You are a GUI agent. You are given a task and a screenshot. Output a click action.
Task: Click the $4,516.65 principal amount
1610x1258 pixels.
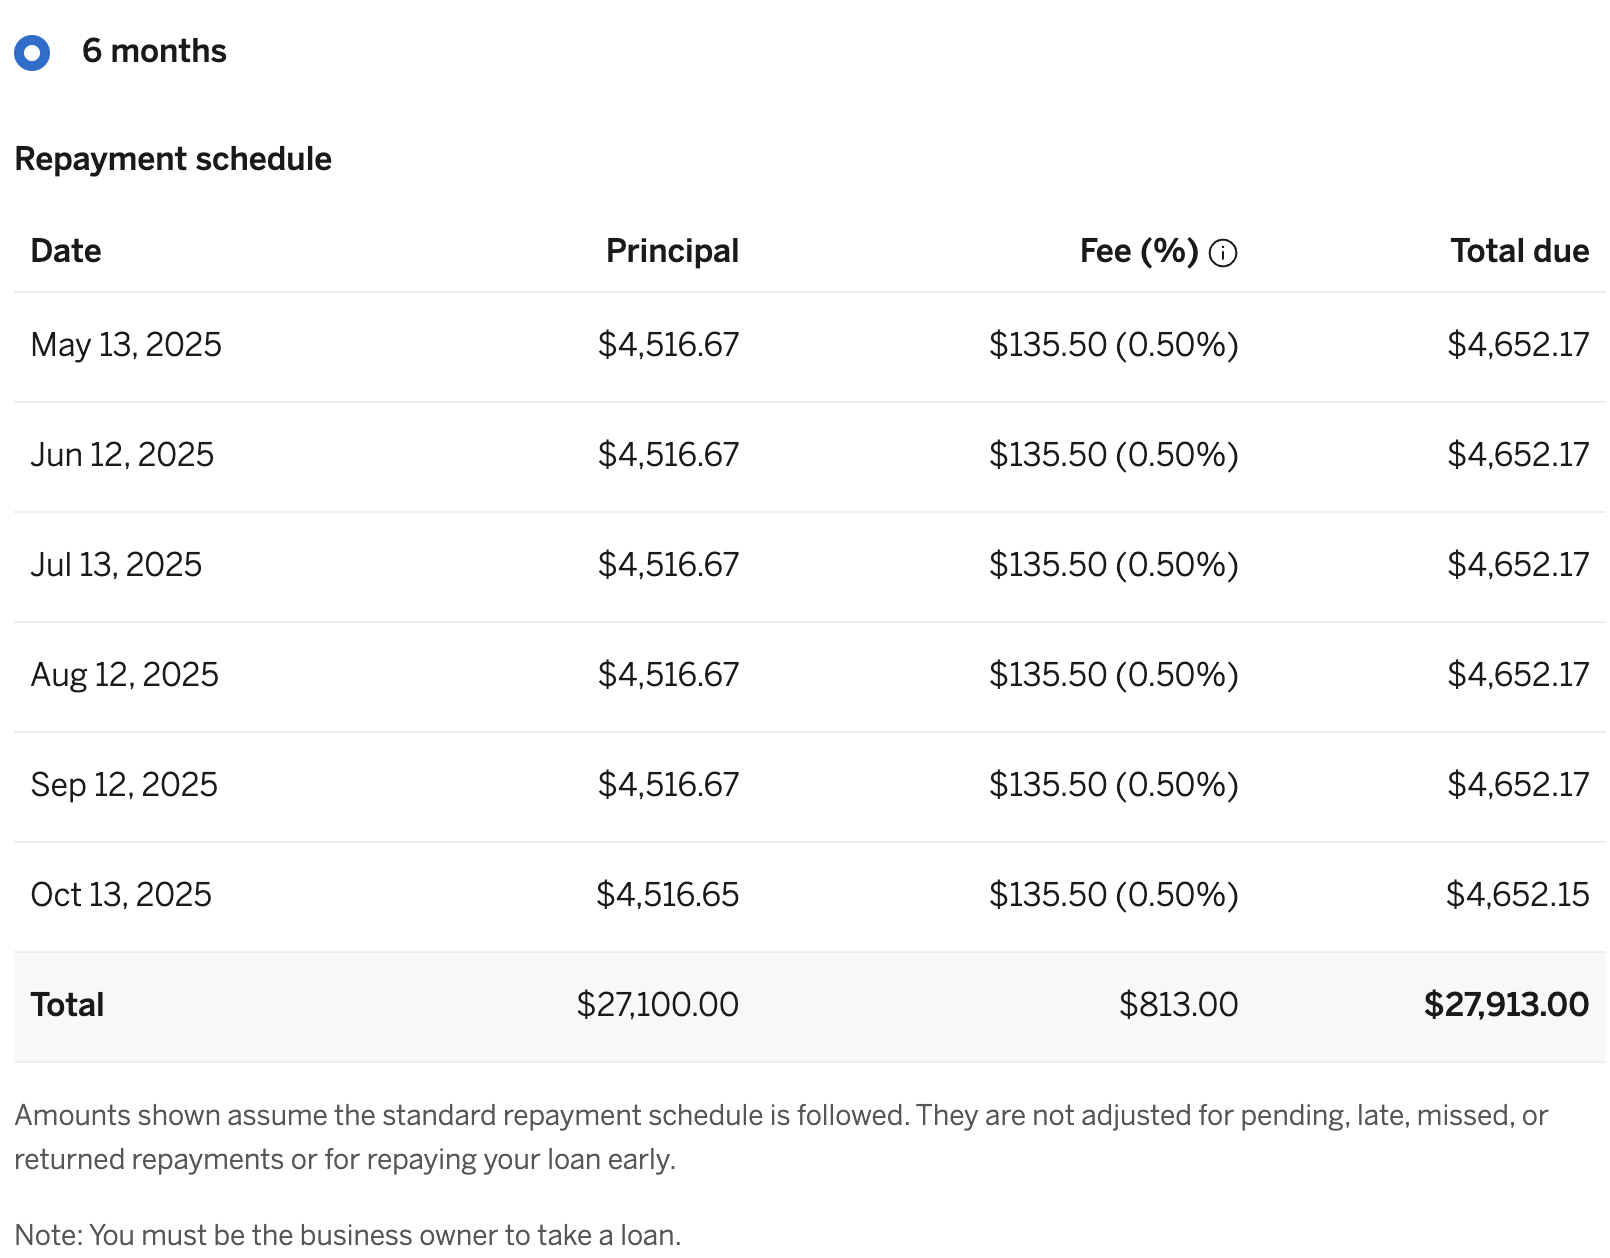tap(667, 895)
